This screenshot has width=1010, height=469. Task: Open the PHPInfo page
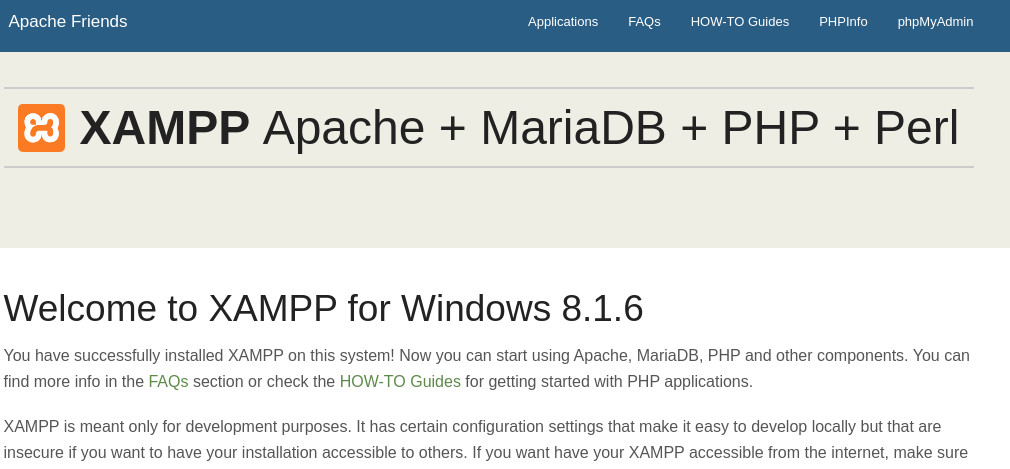(843, 22)
